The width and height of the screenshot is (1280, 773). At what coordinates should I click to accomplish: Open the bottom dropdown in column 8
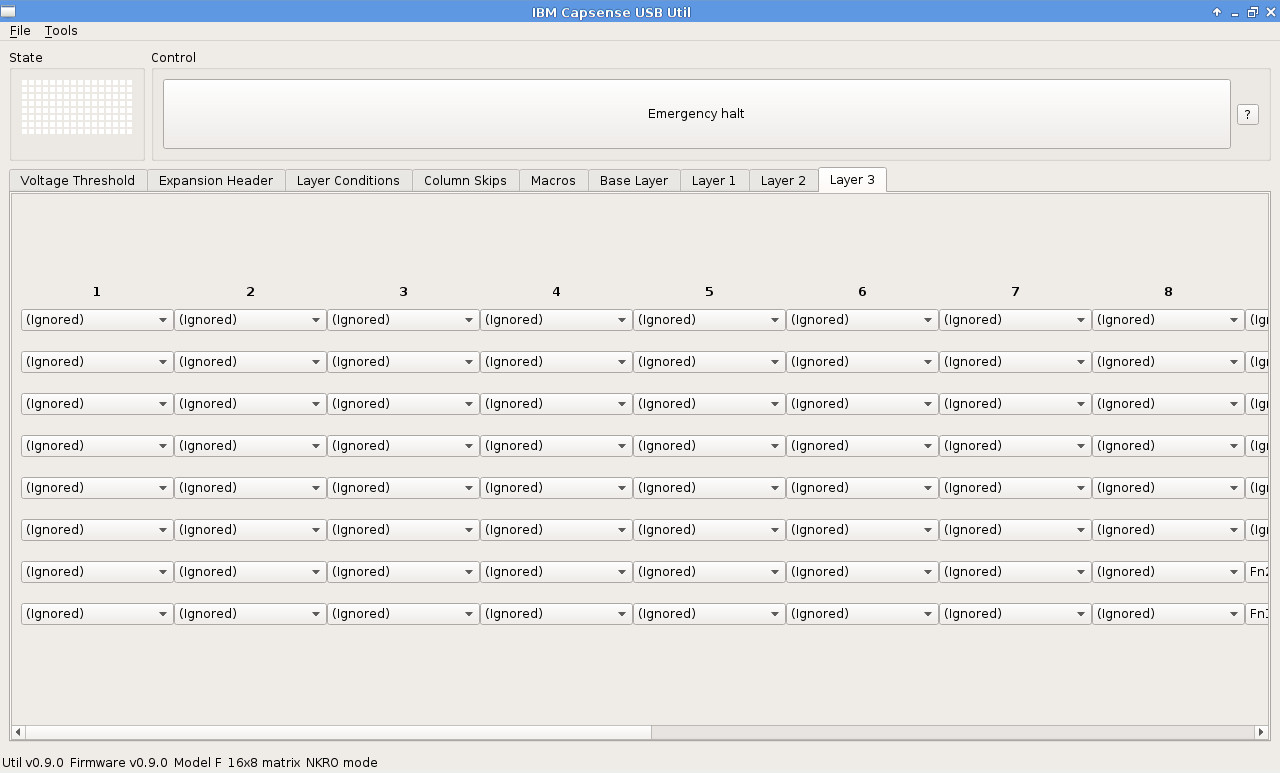(1167, 614)
